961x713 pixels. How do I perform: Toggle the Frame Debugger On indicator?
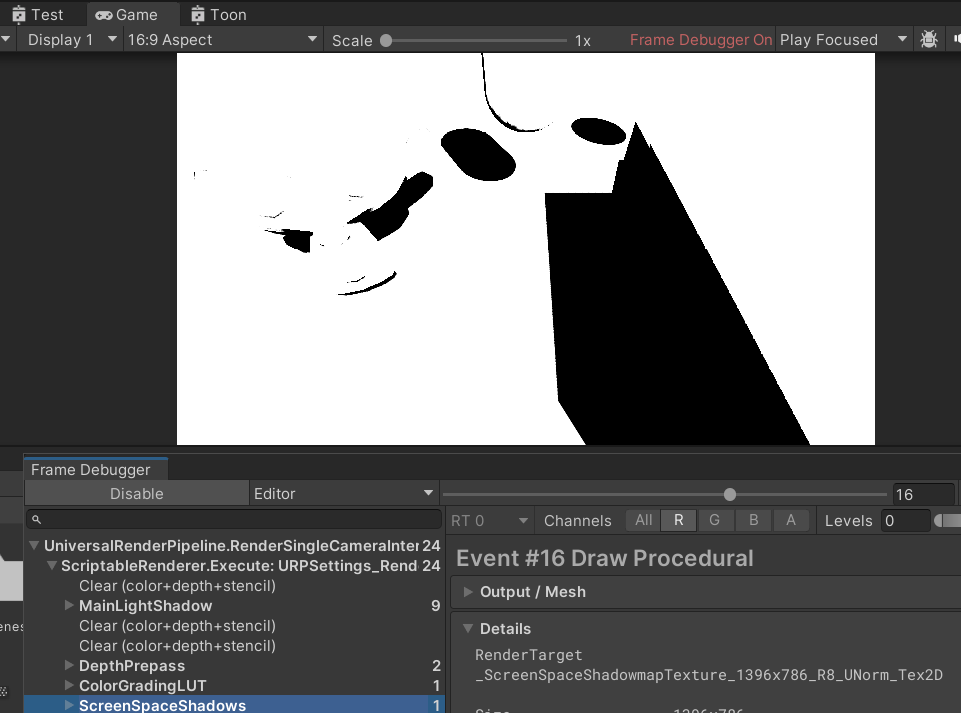[700, 38]
